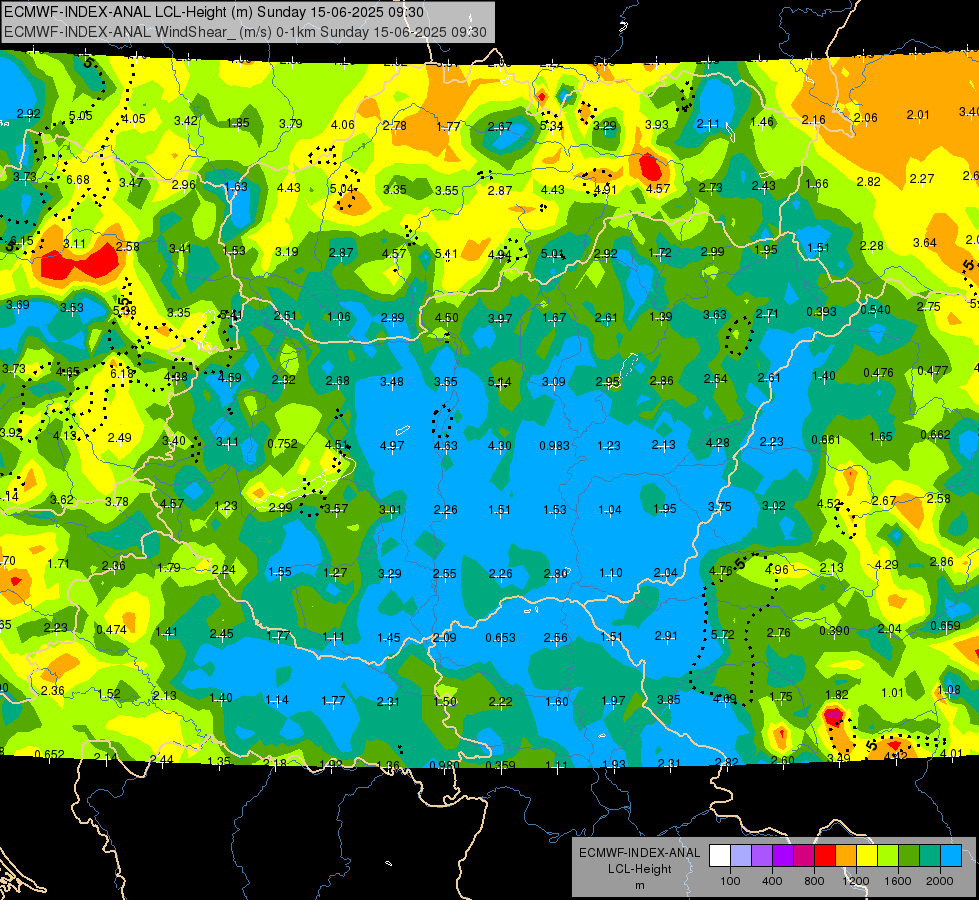This screenshot has width=979, height=900.
Task: Click the wind shear value 5.34
Action: point(551,126)
